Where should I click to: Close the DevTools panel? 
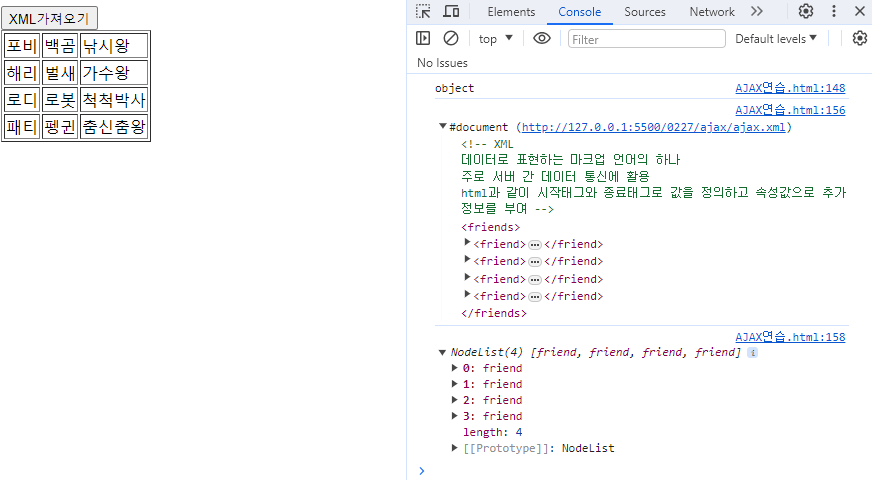point(859,11)
